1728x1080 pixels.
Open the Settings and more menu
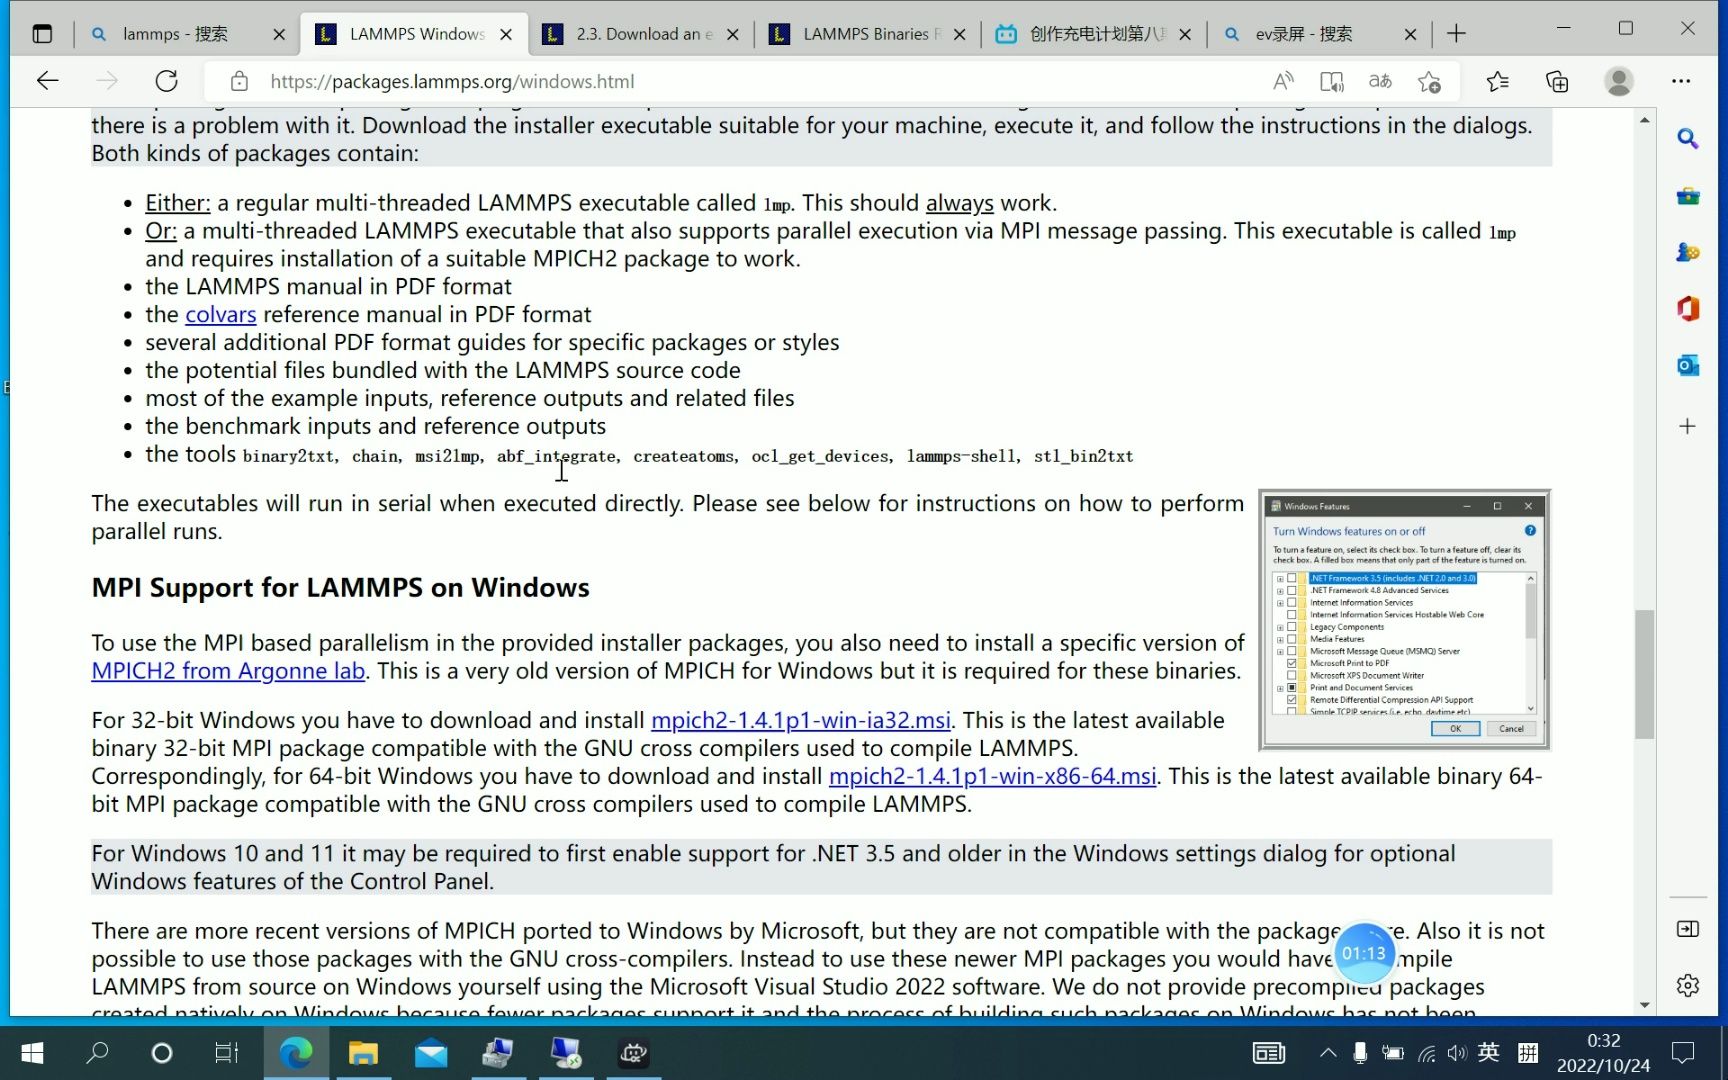(x=1683, y=81)
